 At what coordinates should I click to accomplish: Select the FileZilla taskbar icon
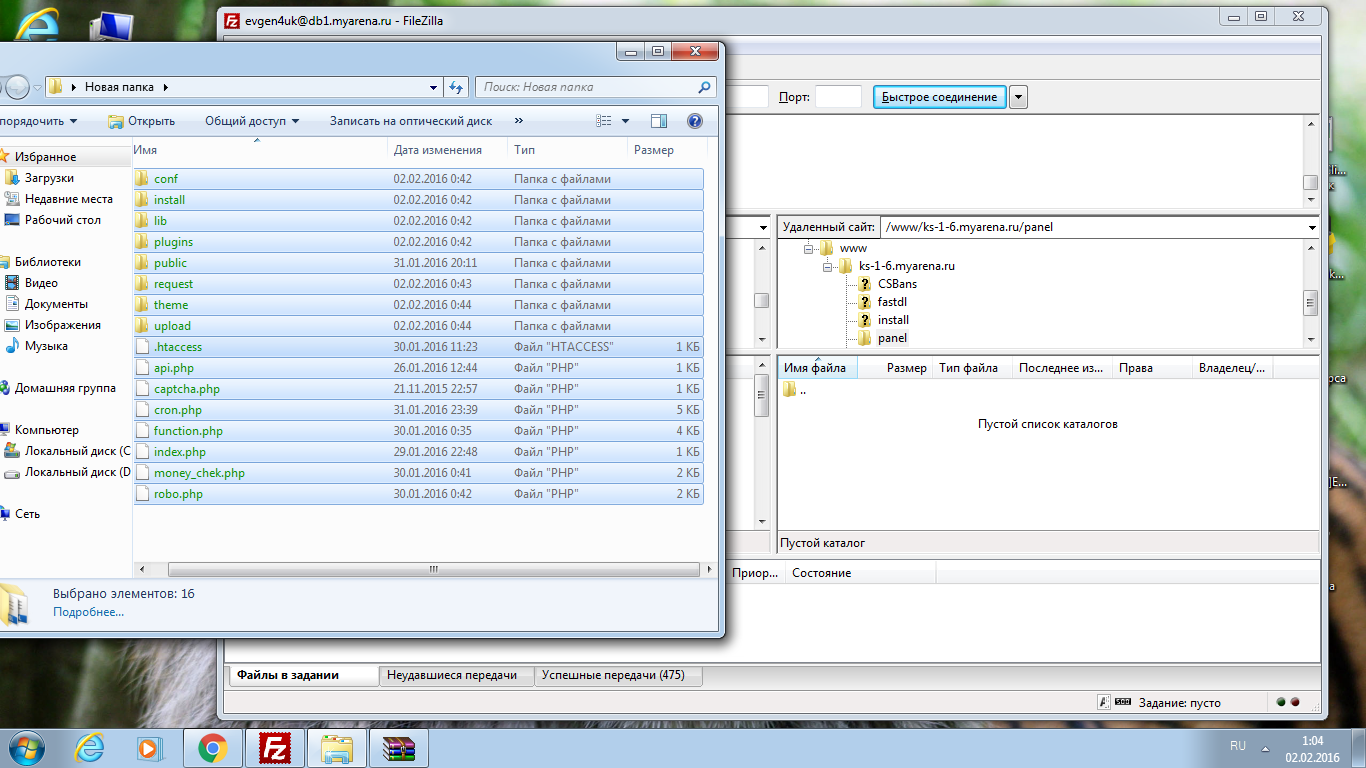(x=274, y=748)
